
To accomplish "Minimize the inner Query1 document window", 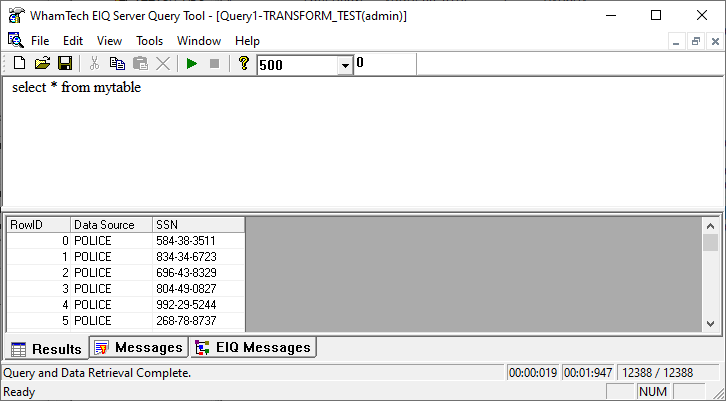I will (676, 42).
